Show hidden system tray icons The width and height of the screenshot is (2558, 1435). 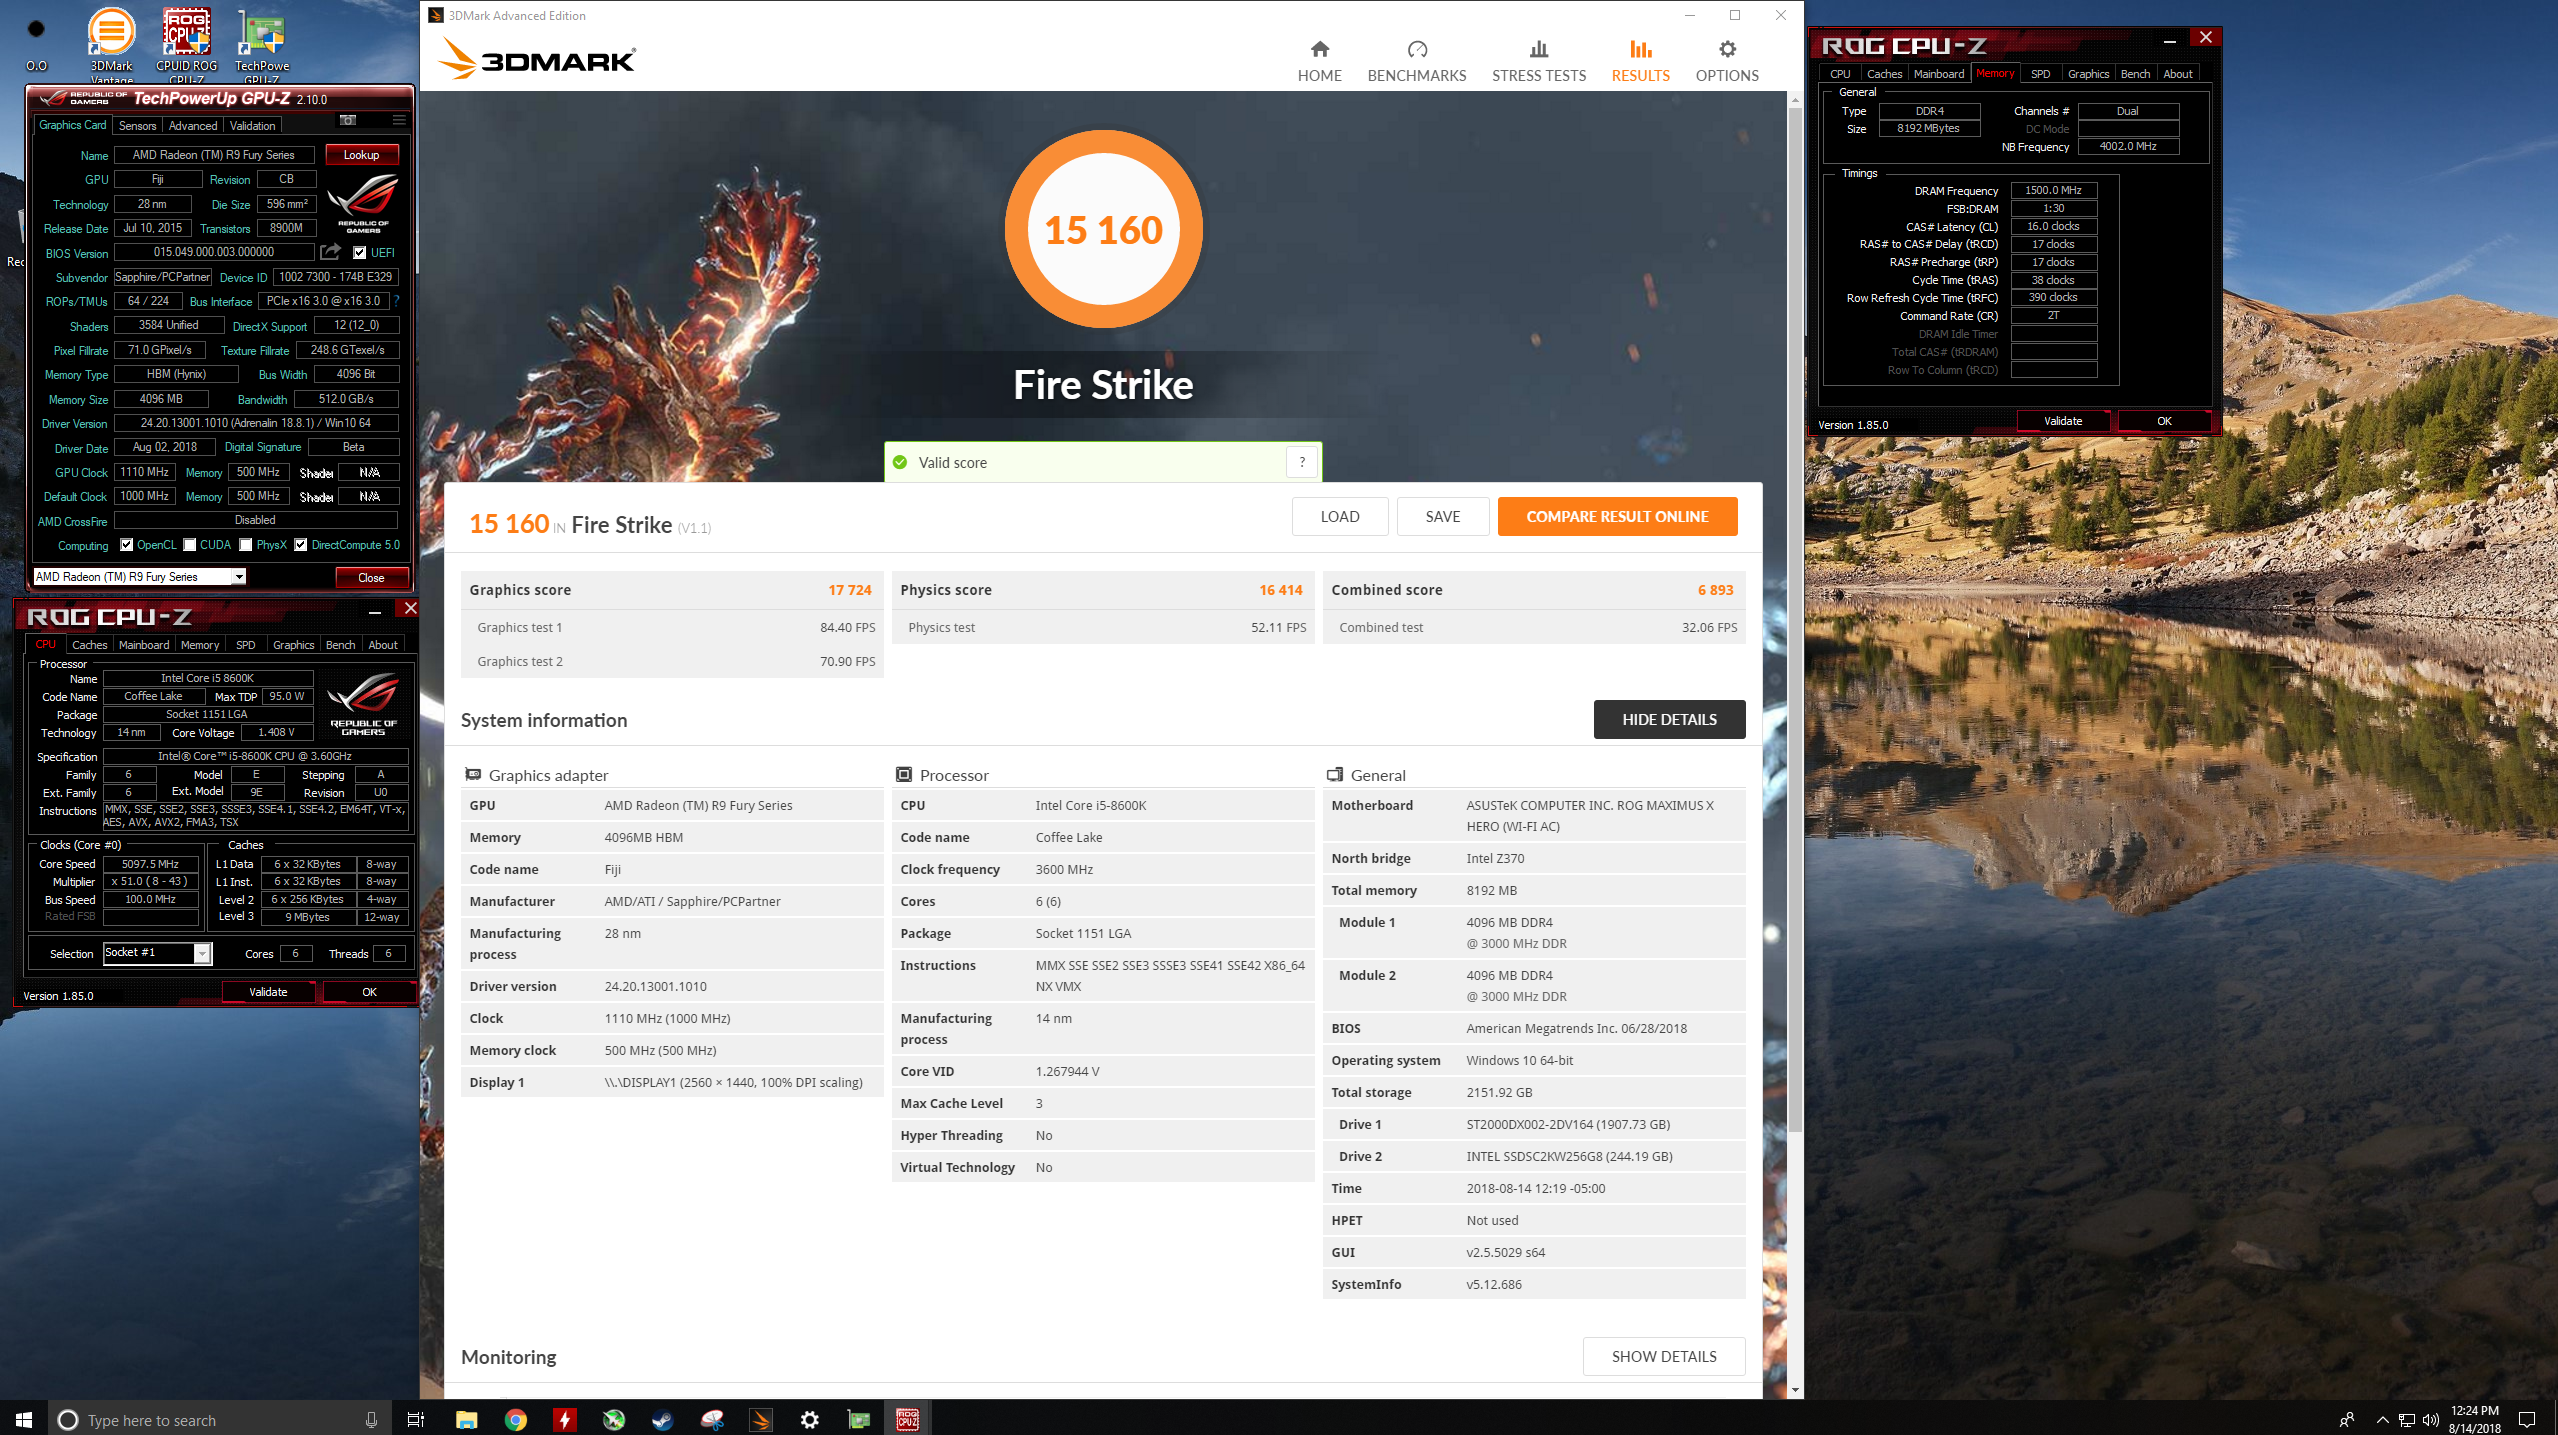click(x=2382, y=1420)
